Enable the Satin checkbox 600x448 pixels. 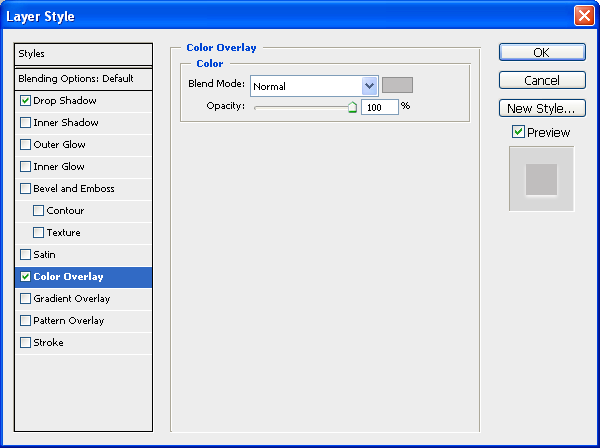(x=25, y=254)
